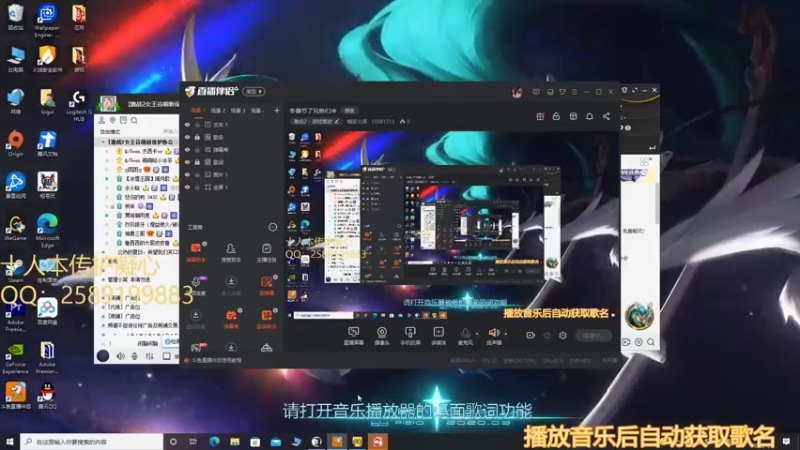Open the 歌词助手 lyric tool in the toolbox
Screen dimensions: 800x450
tap(266, 318)
